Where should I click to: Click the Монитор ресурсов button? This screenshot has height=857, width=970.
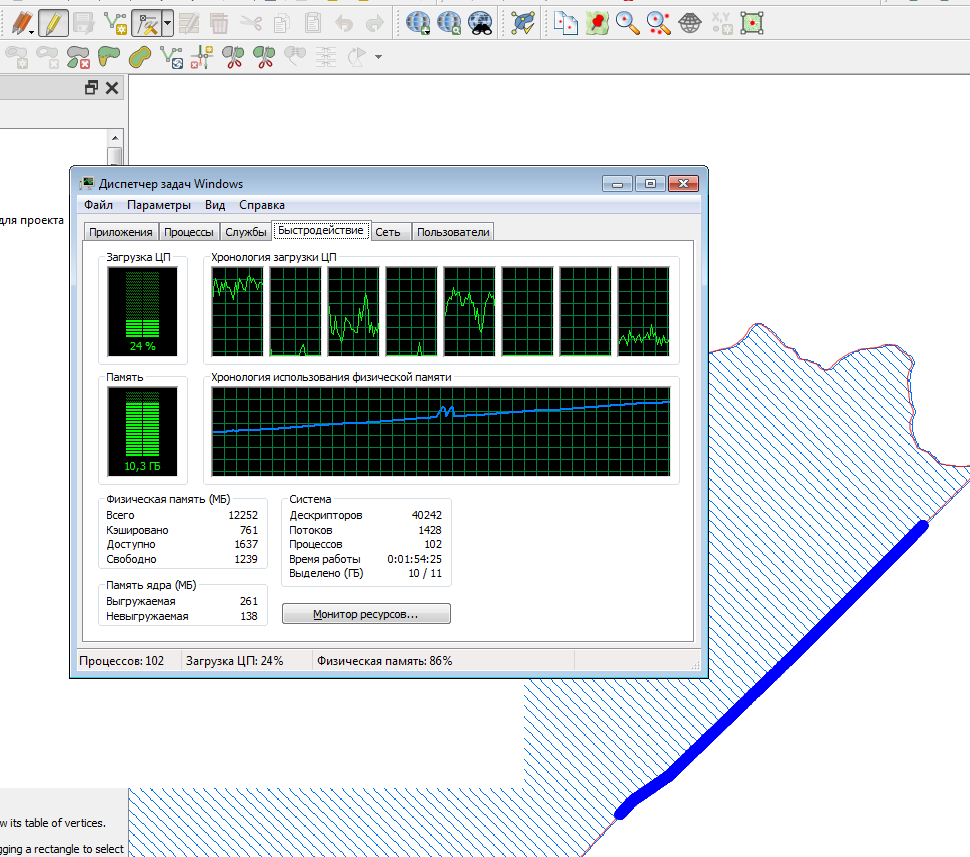[366, 614]
